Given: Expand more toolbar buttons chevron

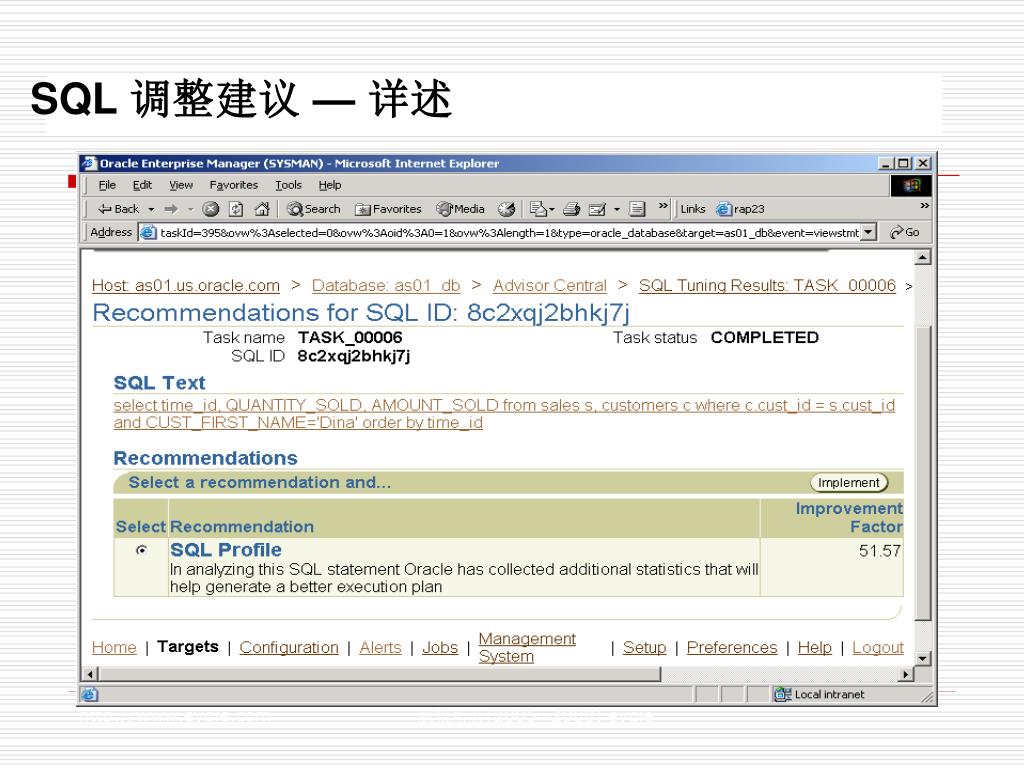Looking at the screenshot, I should [x=663, y=206].
